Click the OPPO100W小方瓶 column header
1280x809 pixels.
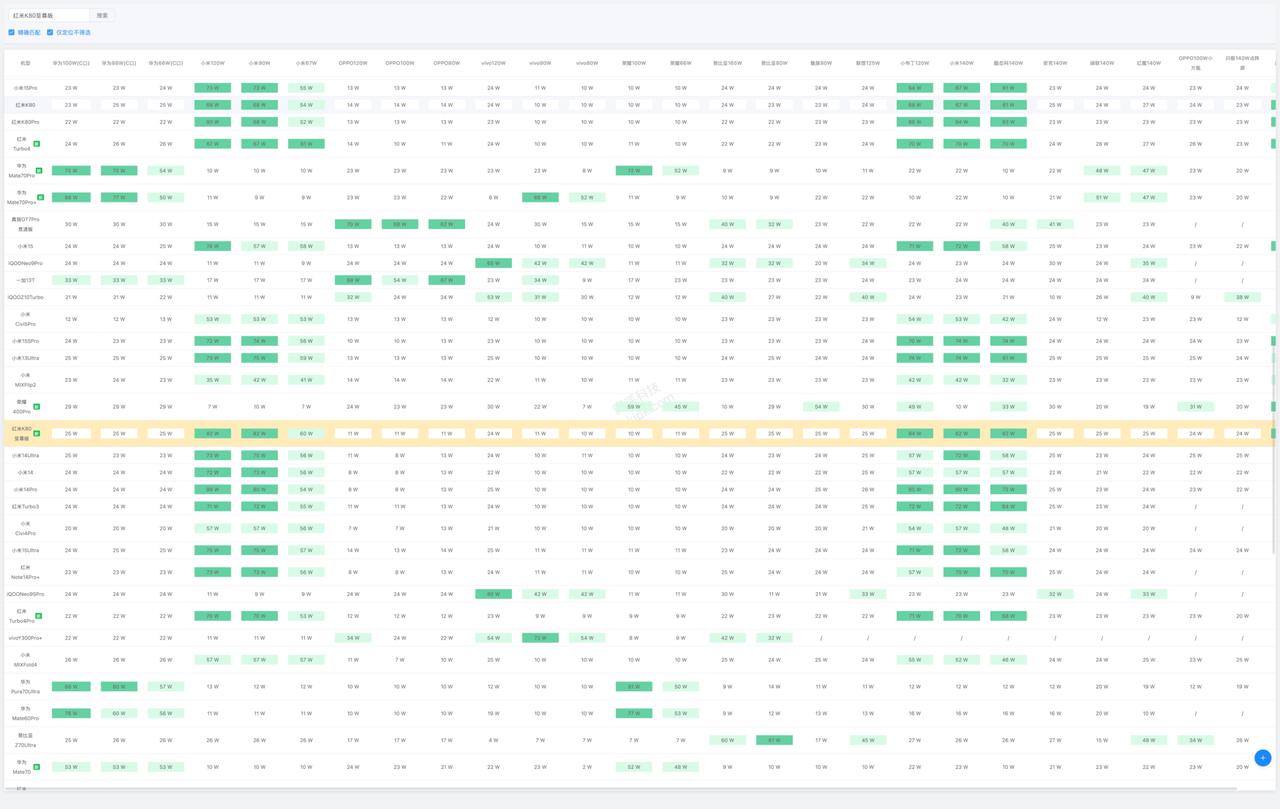1195,63
